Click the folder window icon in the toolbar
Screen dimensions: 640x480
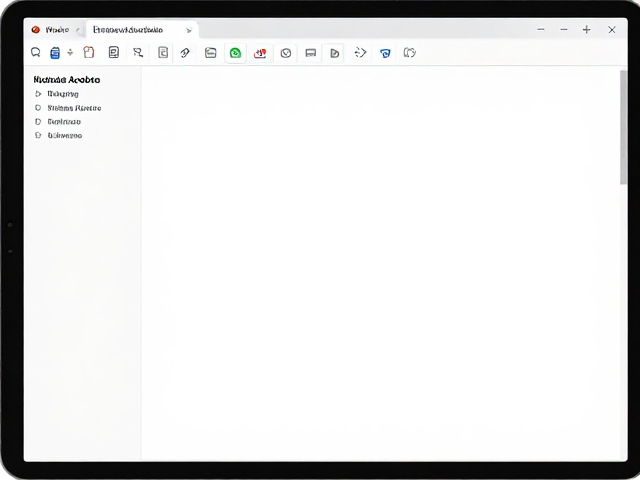click(x=210, y=52)
